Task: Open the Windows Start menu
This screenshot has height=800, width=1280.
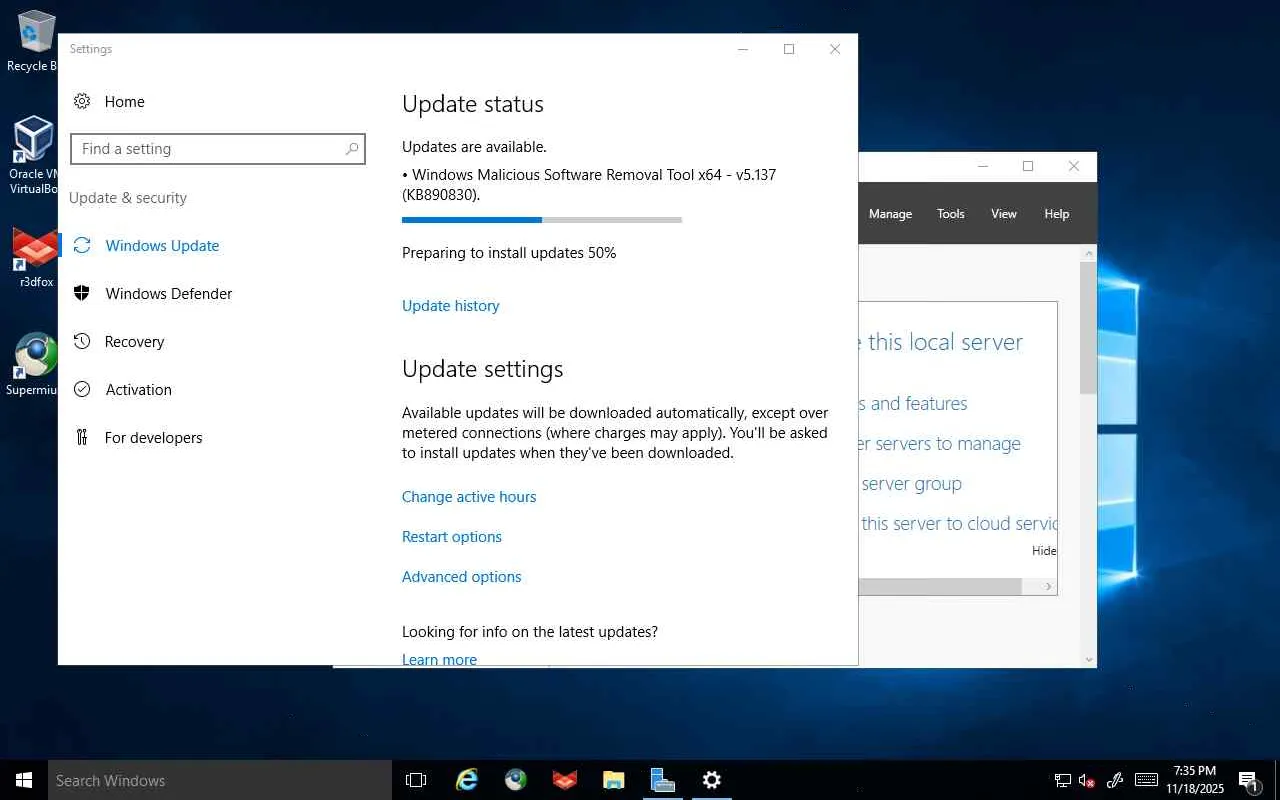Action: click(x=24, y=780)
